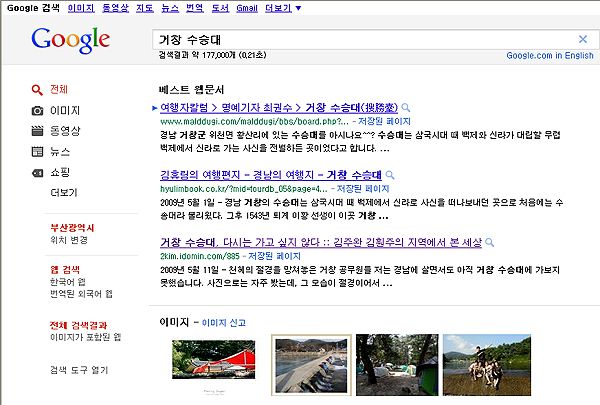Open the tents under trees image thumbnail
The image size is (600, 405).
click(397, 365)
